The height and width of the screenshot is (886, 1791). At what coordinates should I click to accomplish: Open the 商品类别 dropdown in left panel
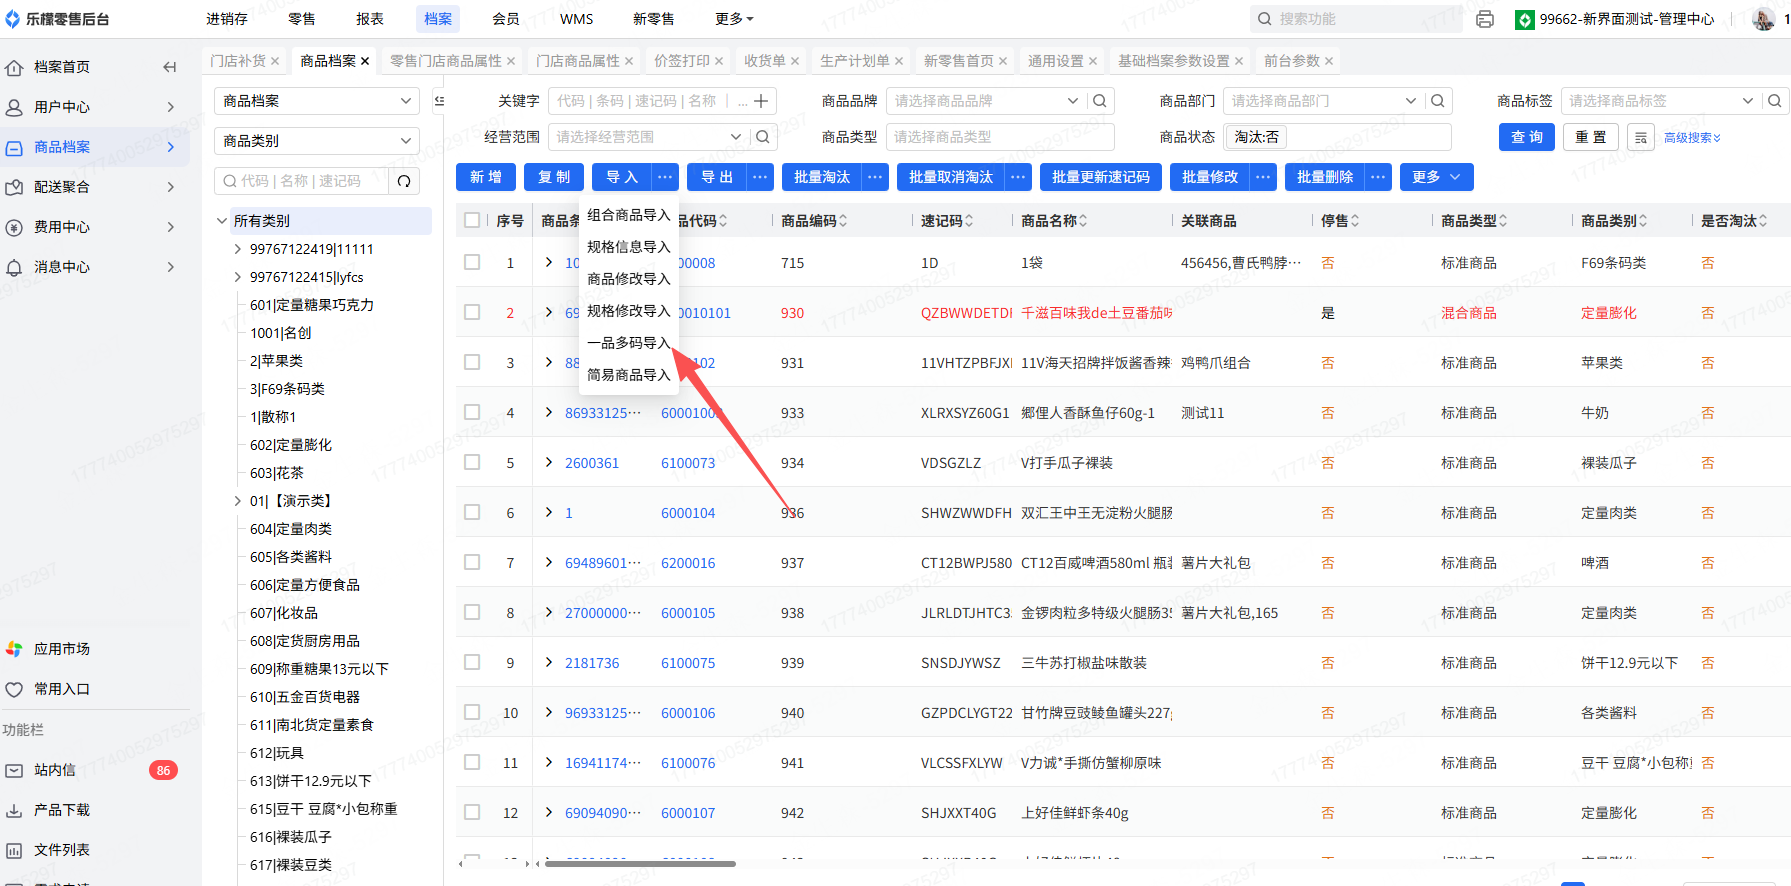(316, 141)
